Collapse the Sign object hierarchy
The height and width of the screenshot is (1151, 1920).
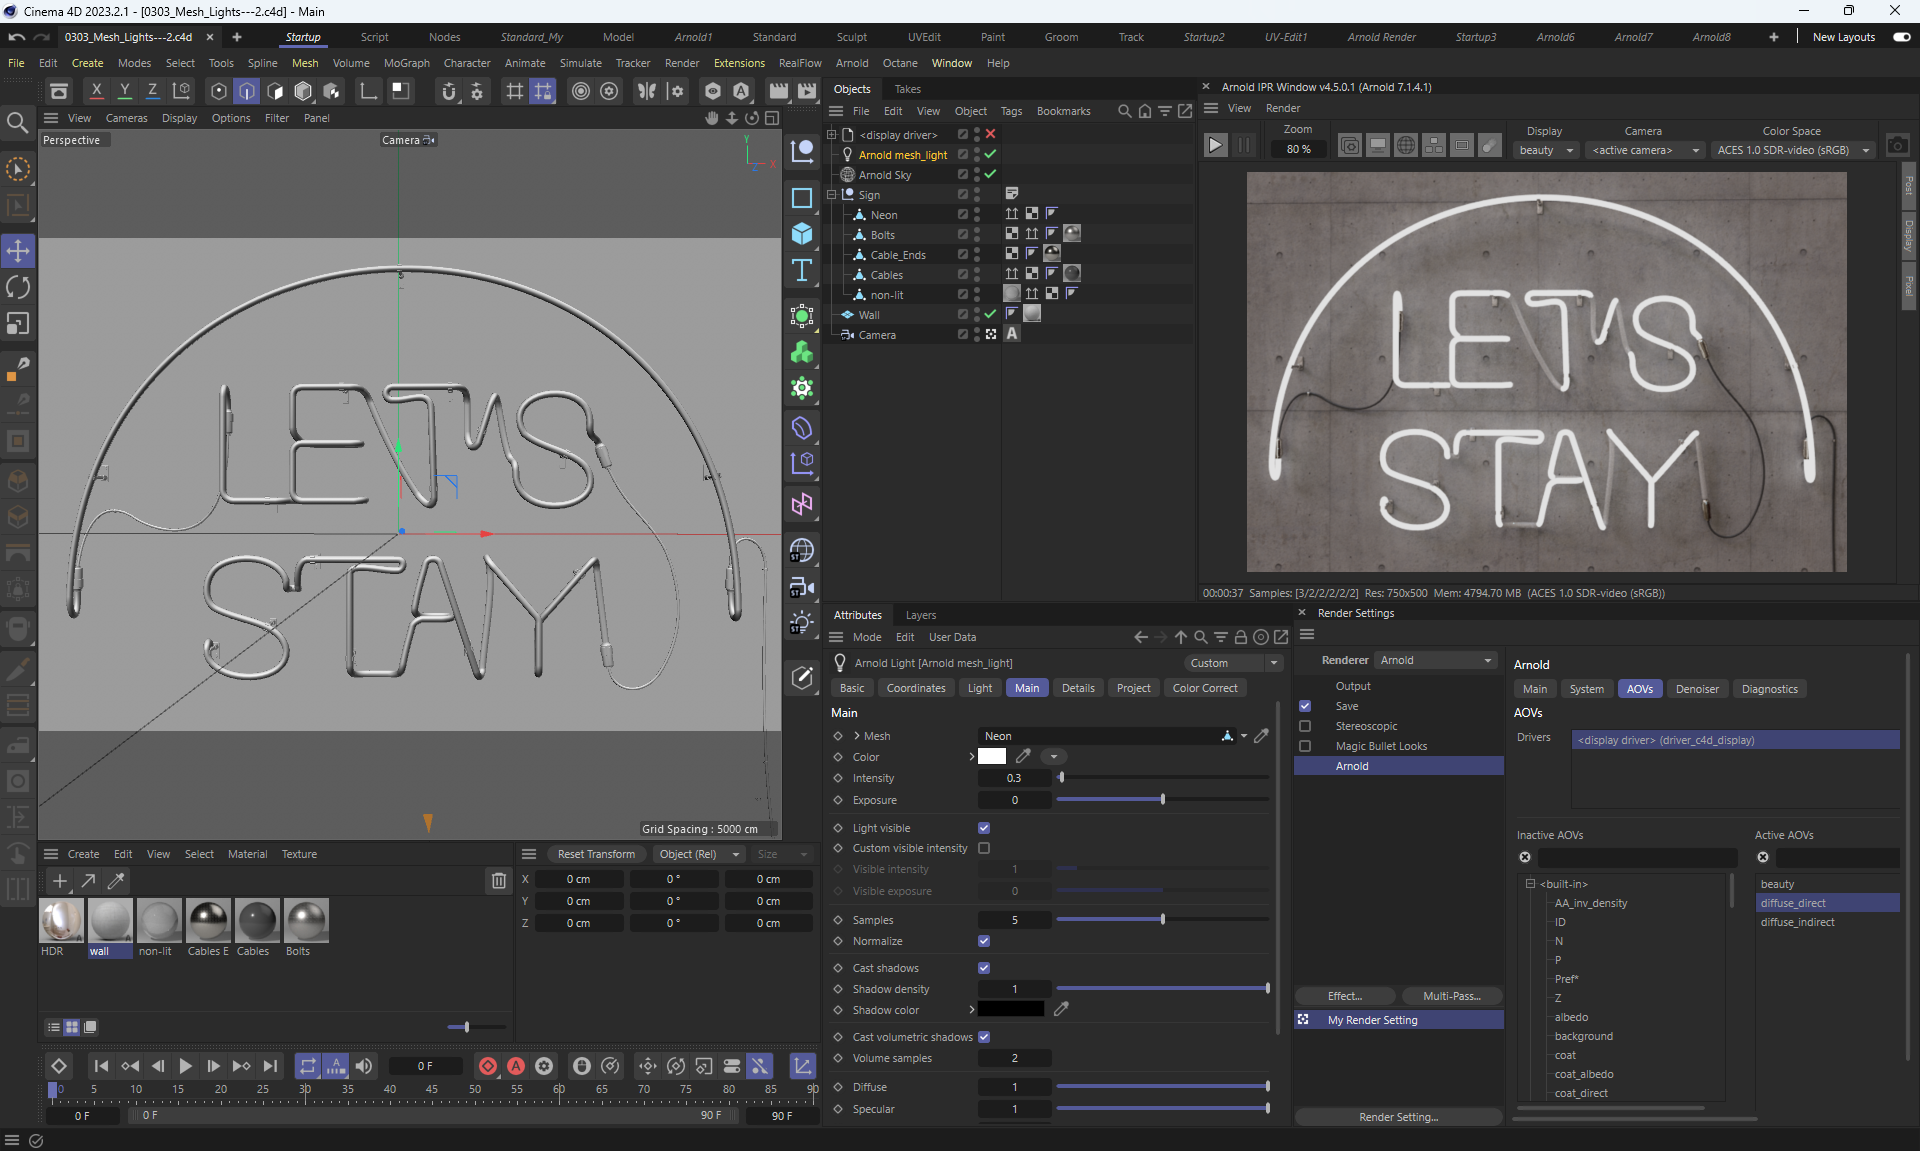[832, 195]
